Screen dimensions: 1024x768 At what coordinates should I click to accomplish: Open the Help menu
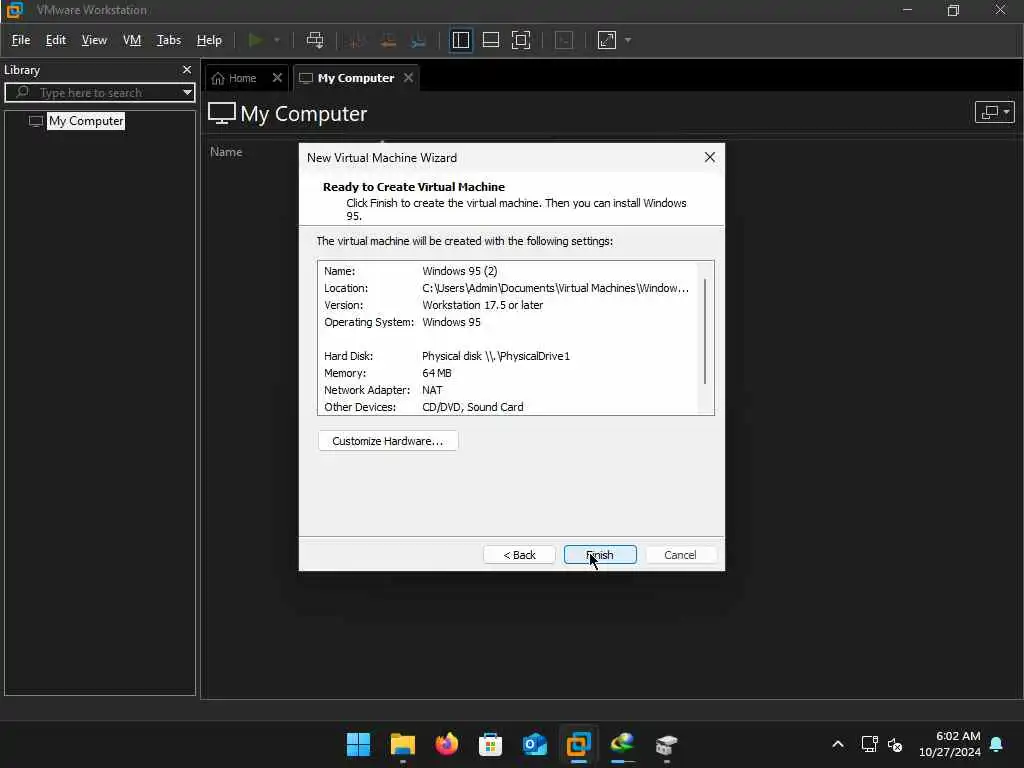pyautogui.click(x=209, y=40)
